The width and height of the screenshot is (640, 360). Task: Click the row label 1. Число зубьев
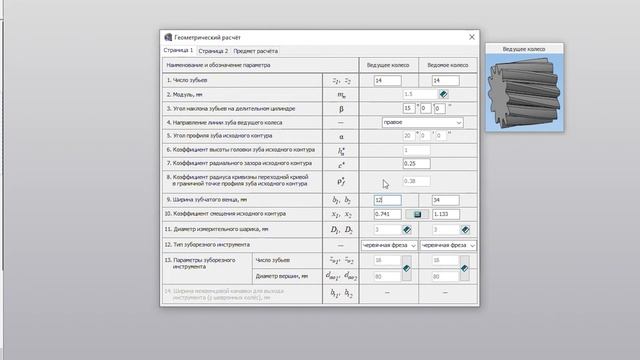pyautogui.click(x=187, y=80)
